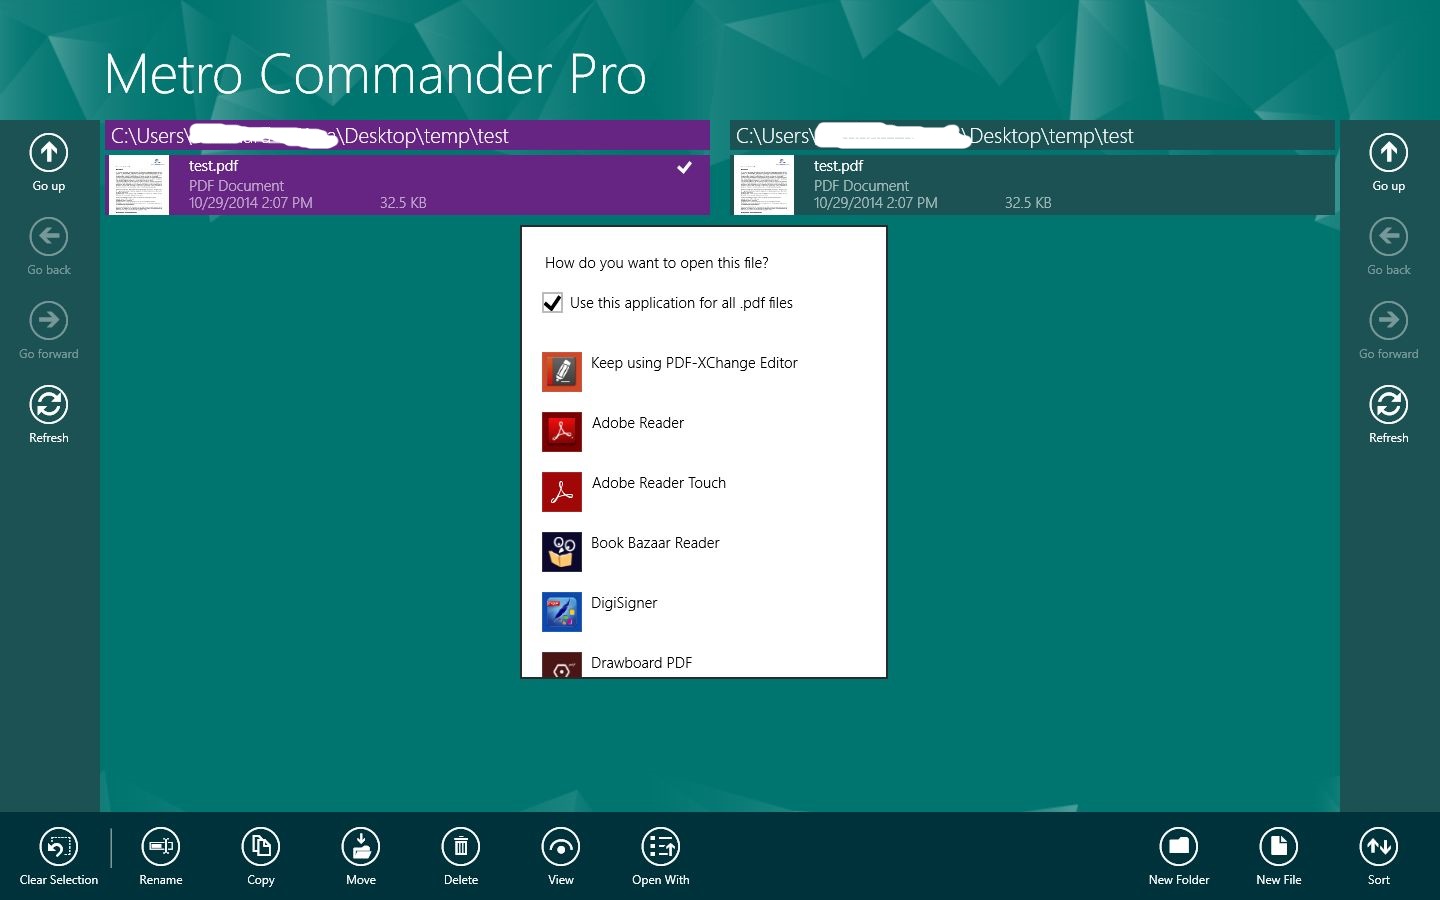Viewport: 1440px width, 900px height.
Task: Choose 'Keep using PDF-XChange Editor'
Action: (694, 363)
